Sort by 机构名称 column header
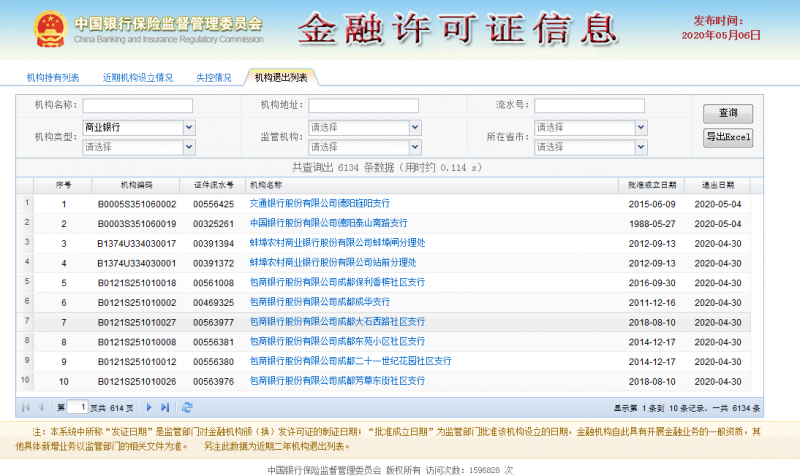This screenshot has width=800, height=476. click(432, 185)
